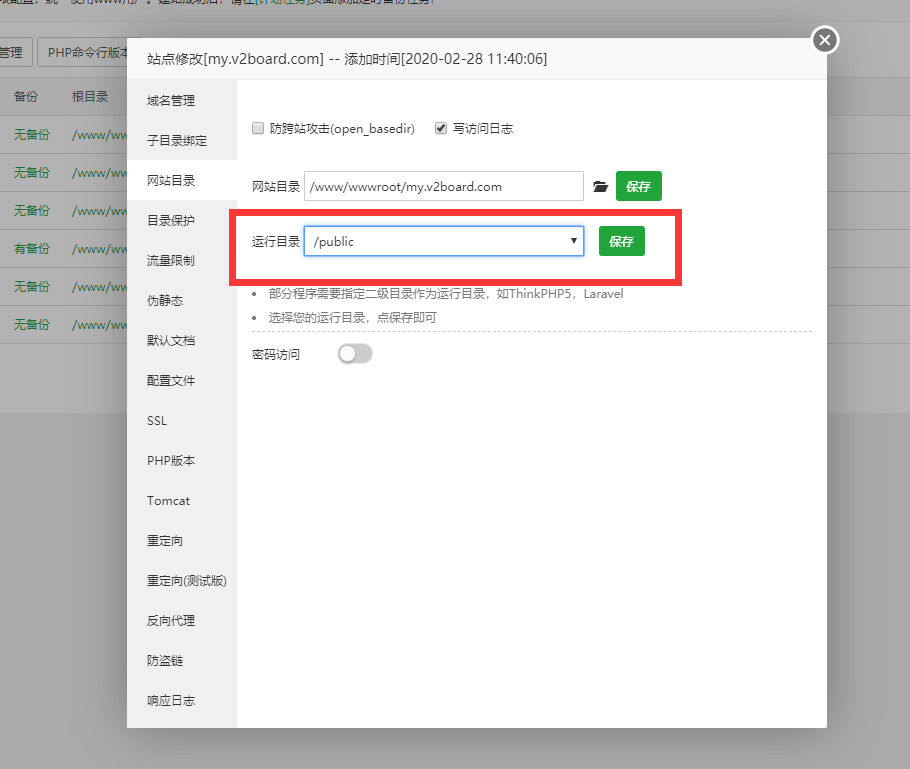
Task: Save the 运行目录 run directory
Action: pyautogui.click(x=621, y=241)
